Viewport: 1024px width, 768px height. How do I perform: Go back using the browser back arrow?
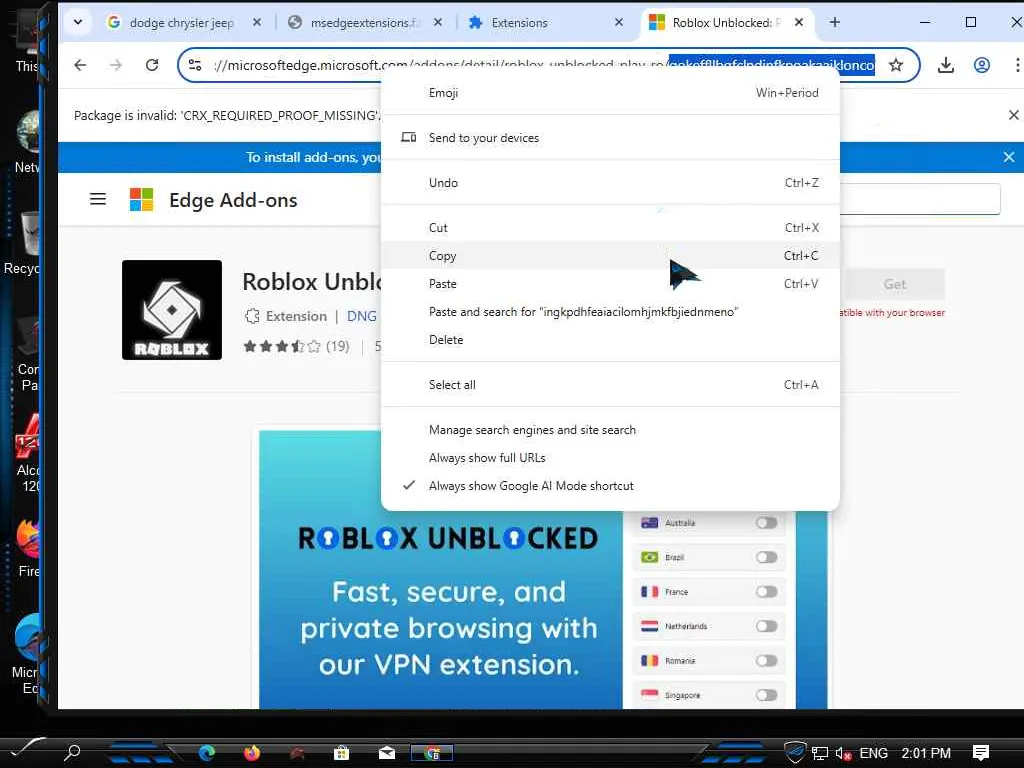[80, 65]
